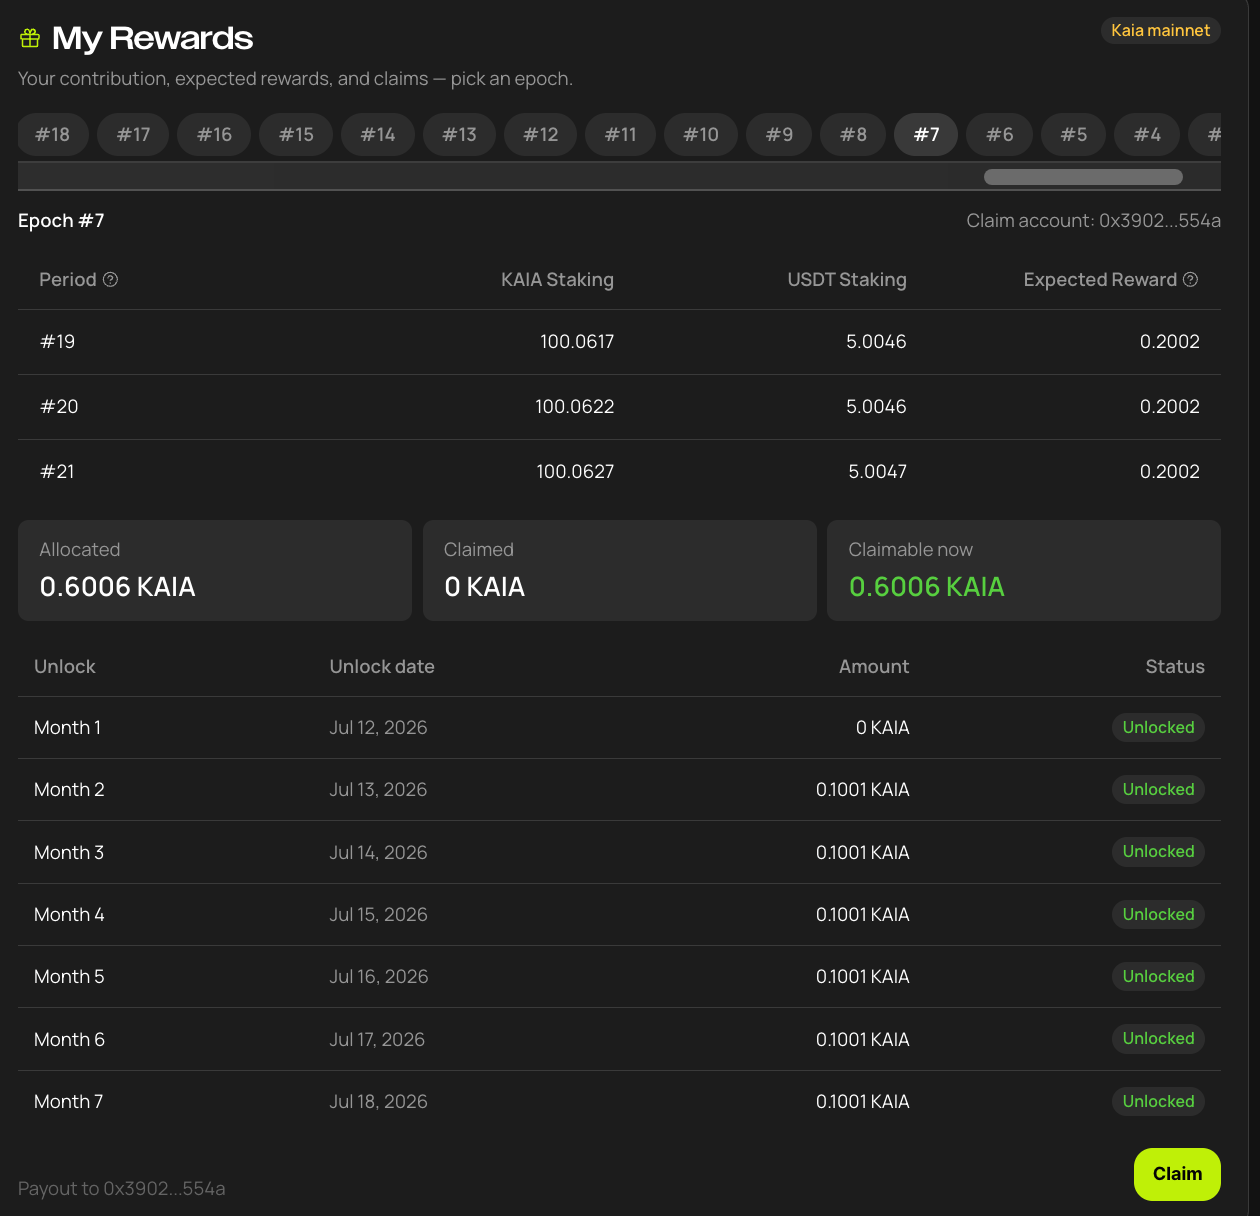Click Month 5 Unlocked status badge
Screen dimensions: 1260x1216
tap(1158, 977)
